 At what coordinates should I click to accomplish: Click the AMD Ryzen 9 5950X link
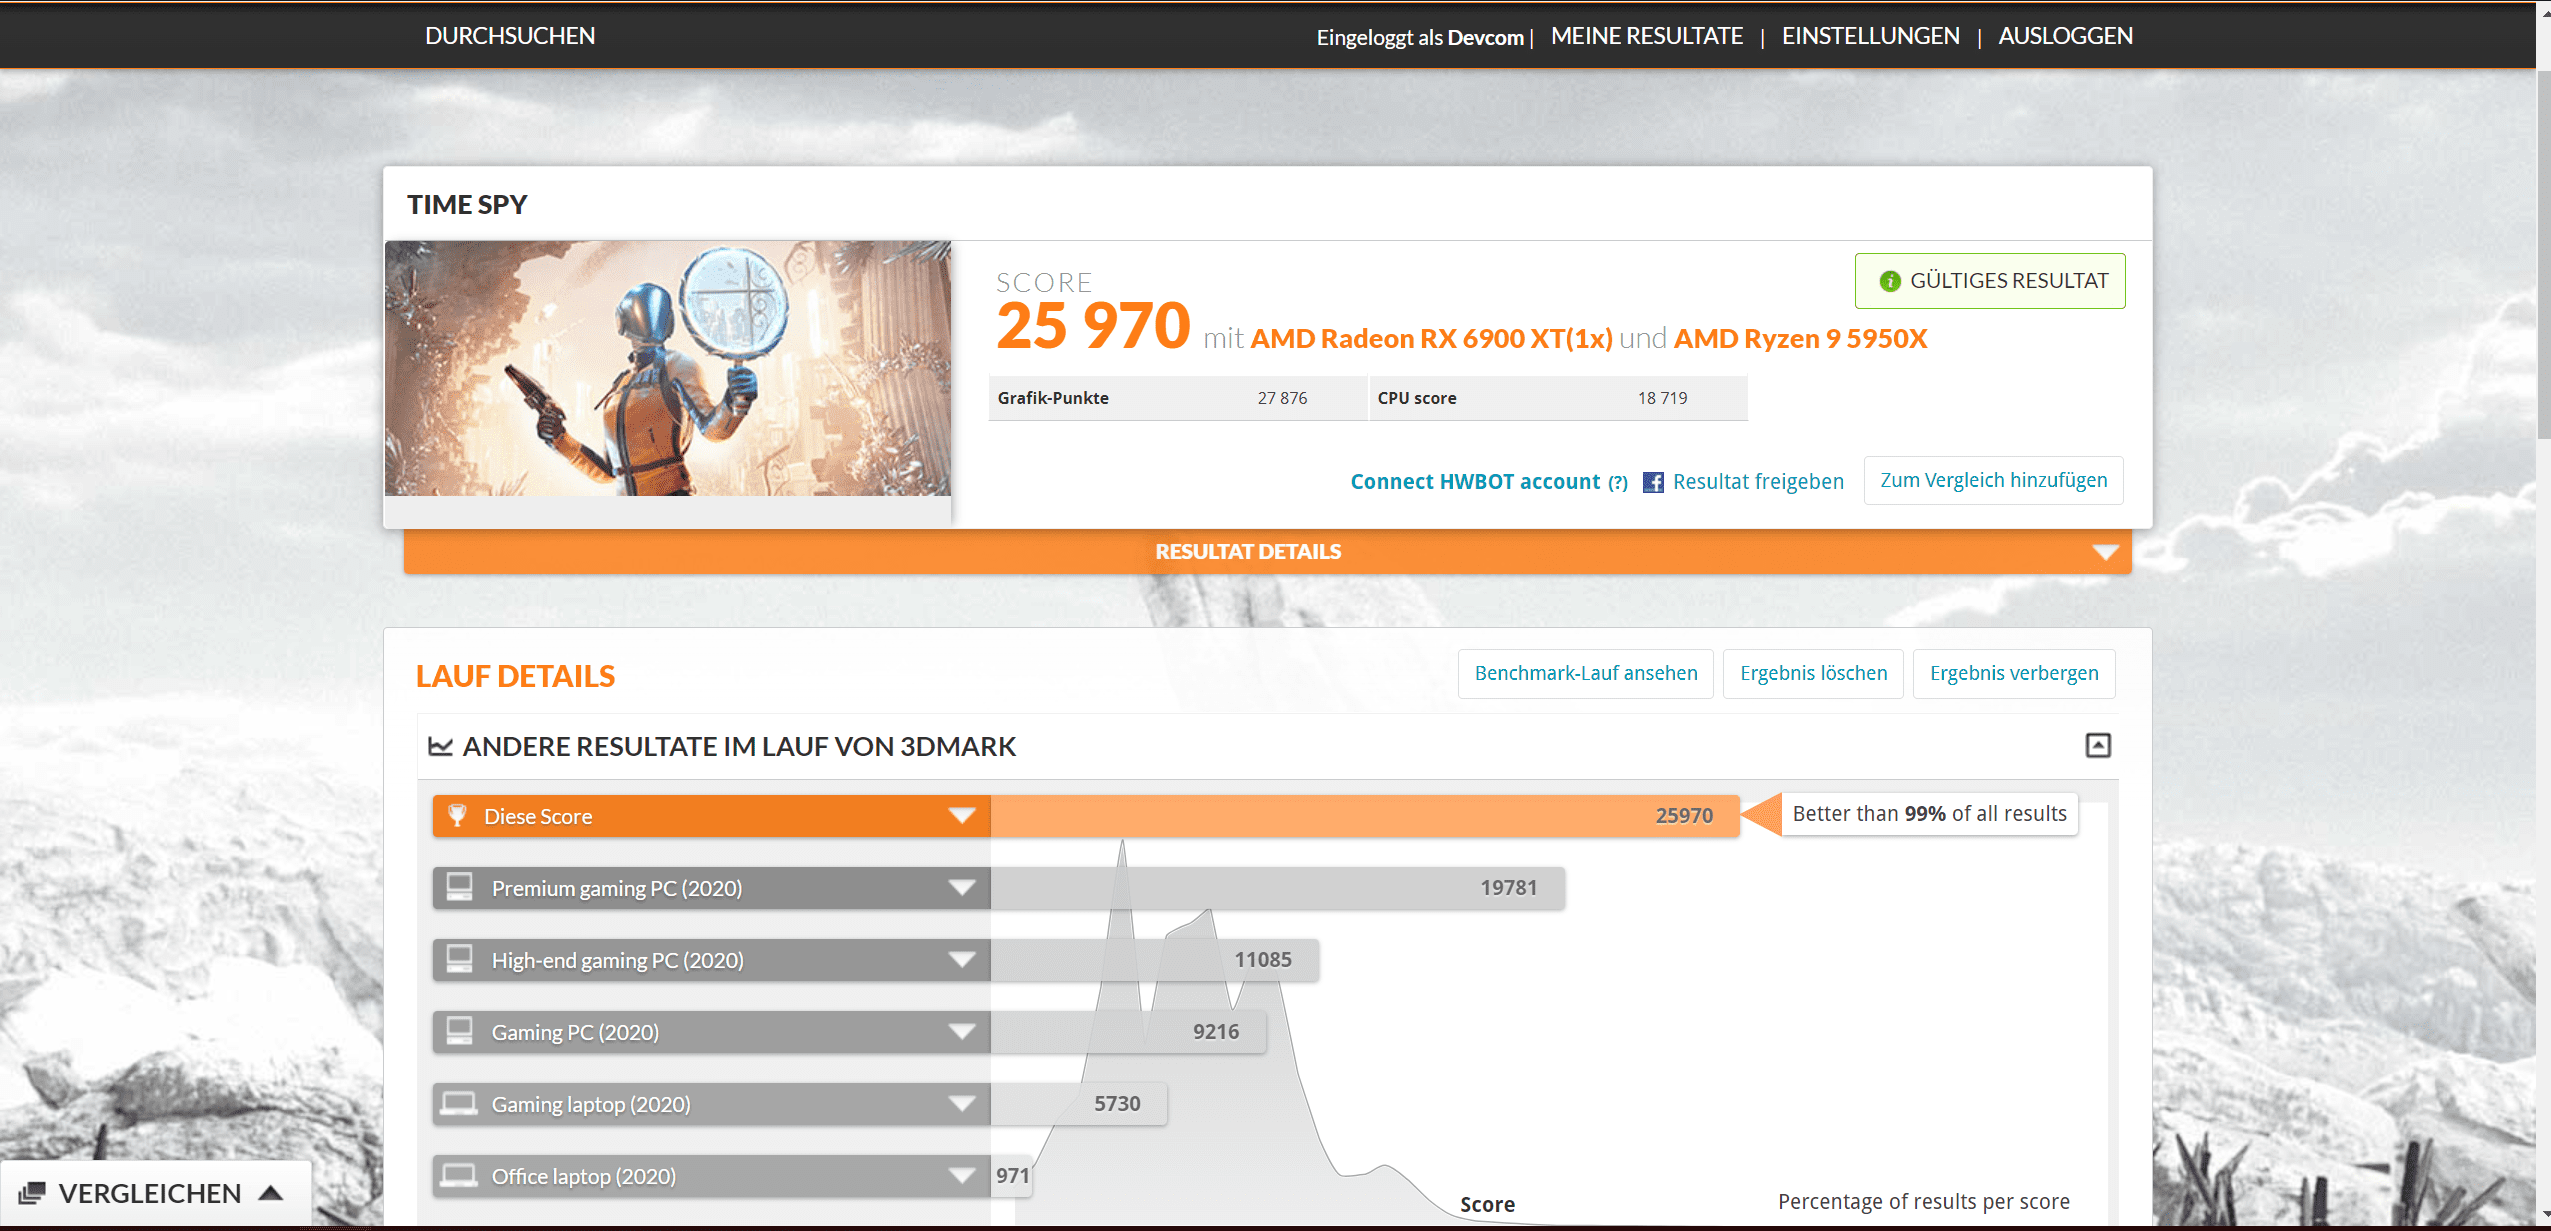[x=1800, y=339]
